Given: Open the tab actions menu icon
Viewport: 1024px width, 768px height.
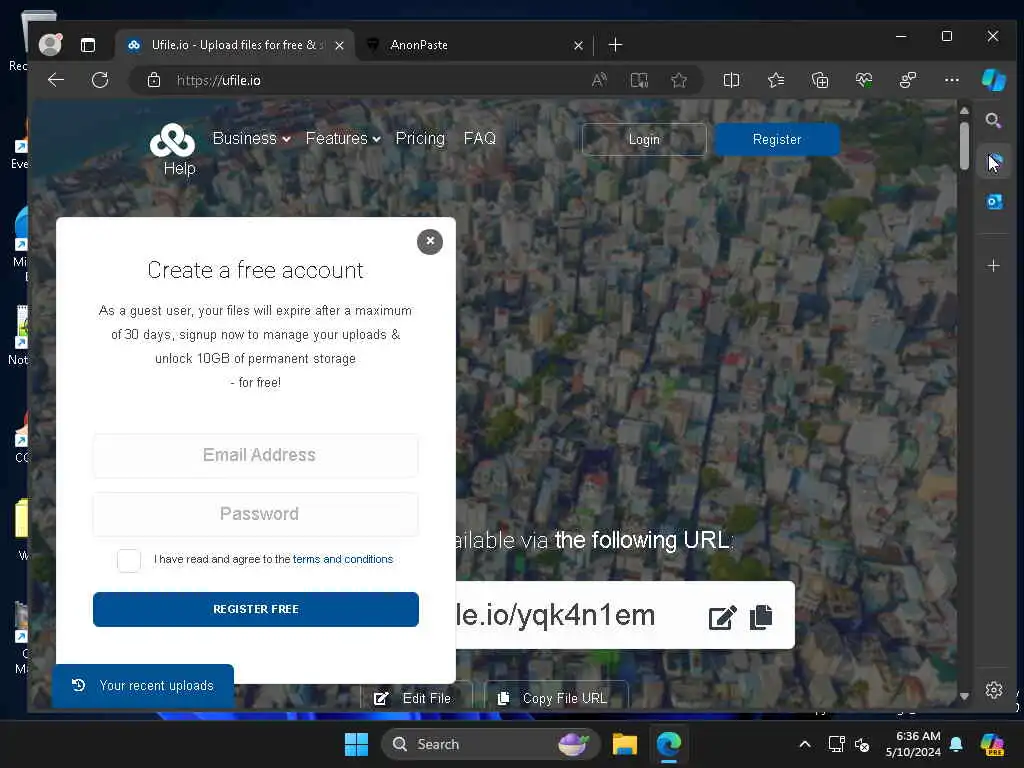Looking at the screenshot, I should pos(88,45).
